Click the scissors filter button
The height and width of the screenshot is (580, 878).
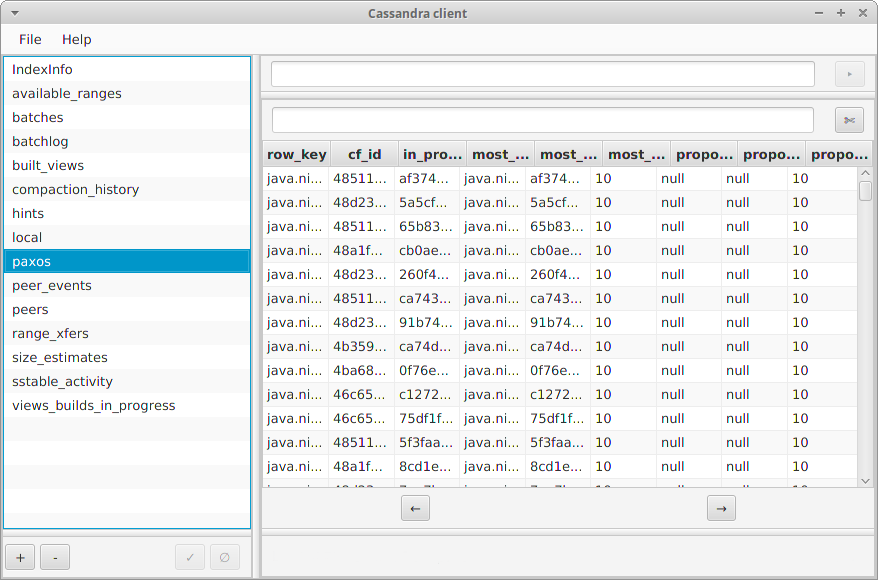[x=849, y=120]
